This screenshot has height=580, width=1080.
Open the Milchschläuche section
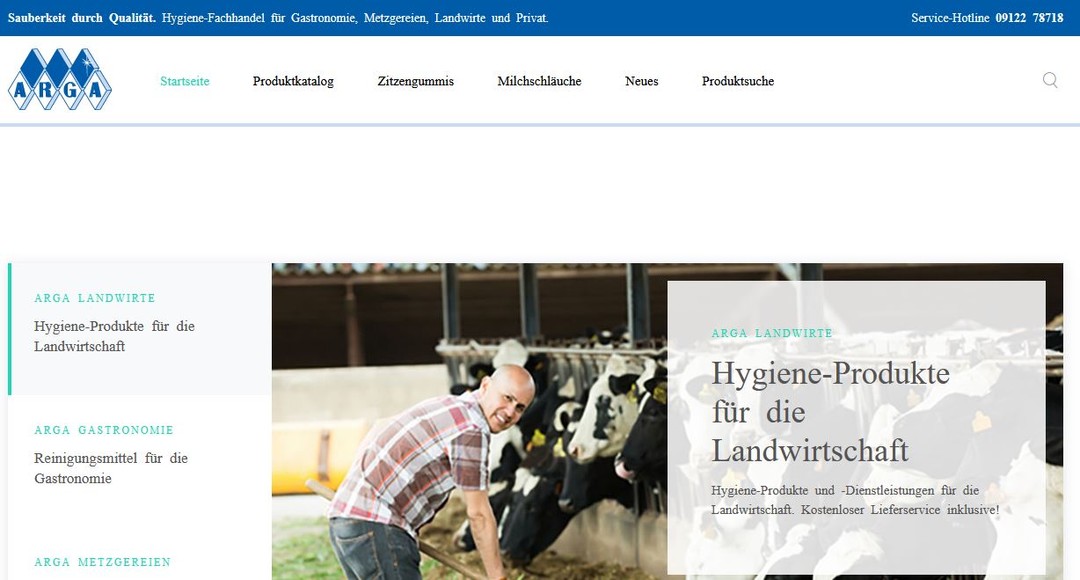pyautogui.click(x=539, y=81)
